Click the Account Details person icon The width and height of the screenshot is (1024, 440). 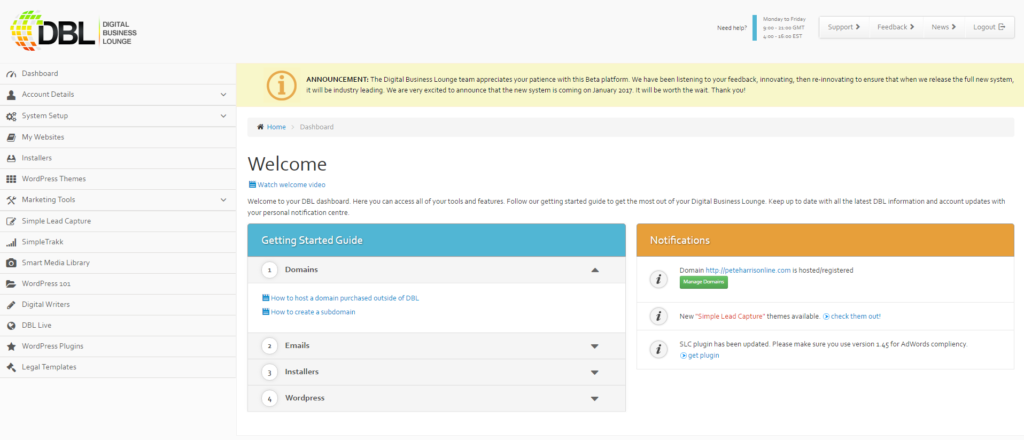tap(11, 95)
